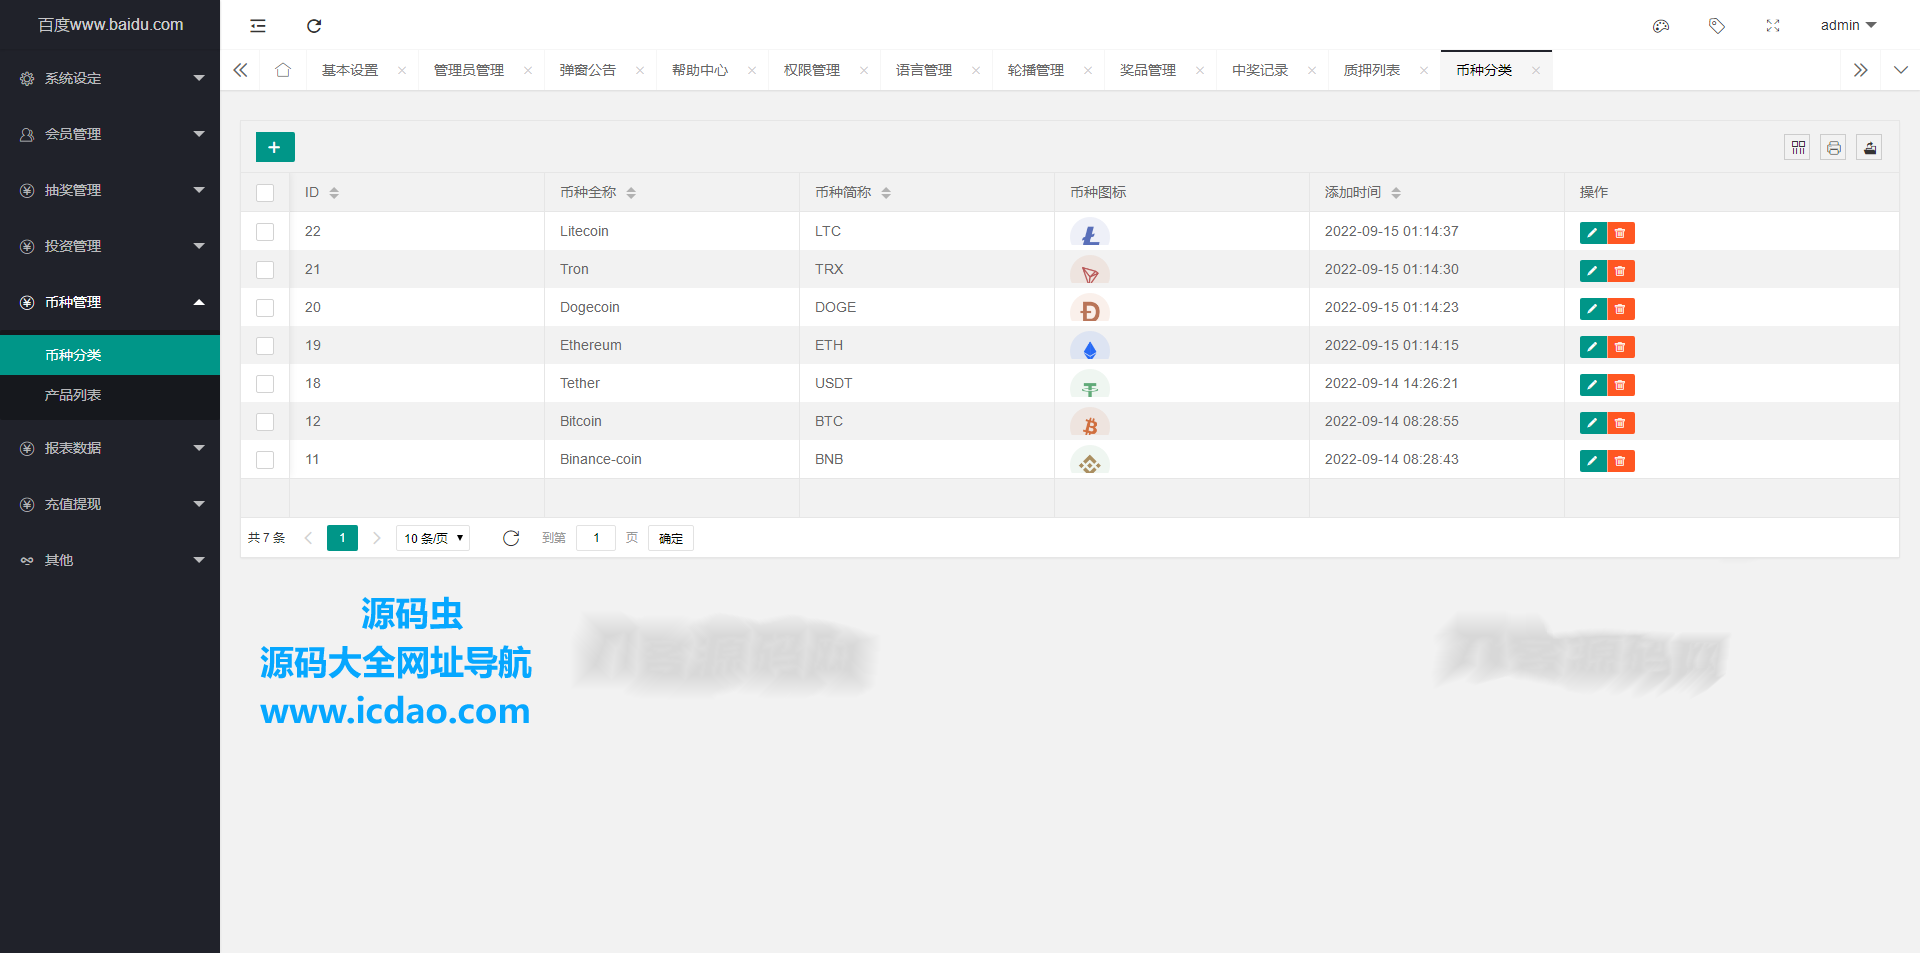The height and width of the screenshot is (953, 1920).
Task: Expand the 充值提现 sidebar menu
Action: click(110, 504)
